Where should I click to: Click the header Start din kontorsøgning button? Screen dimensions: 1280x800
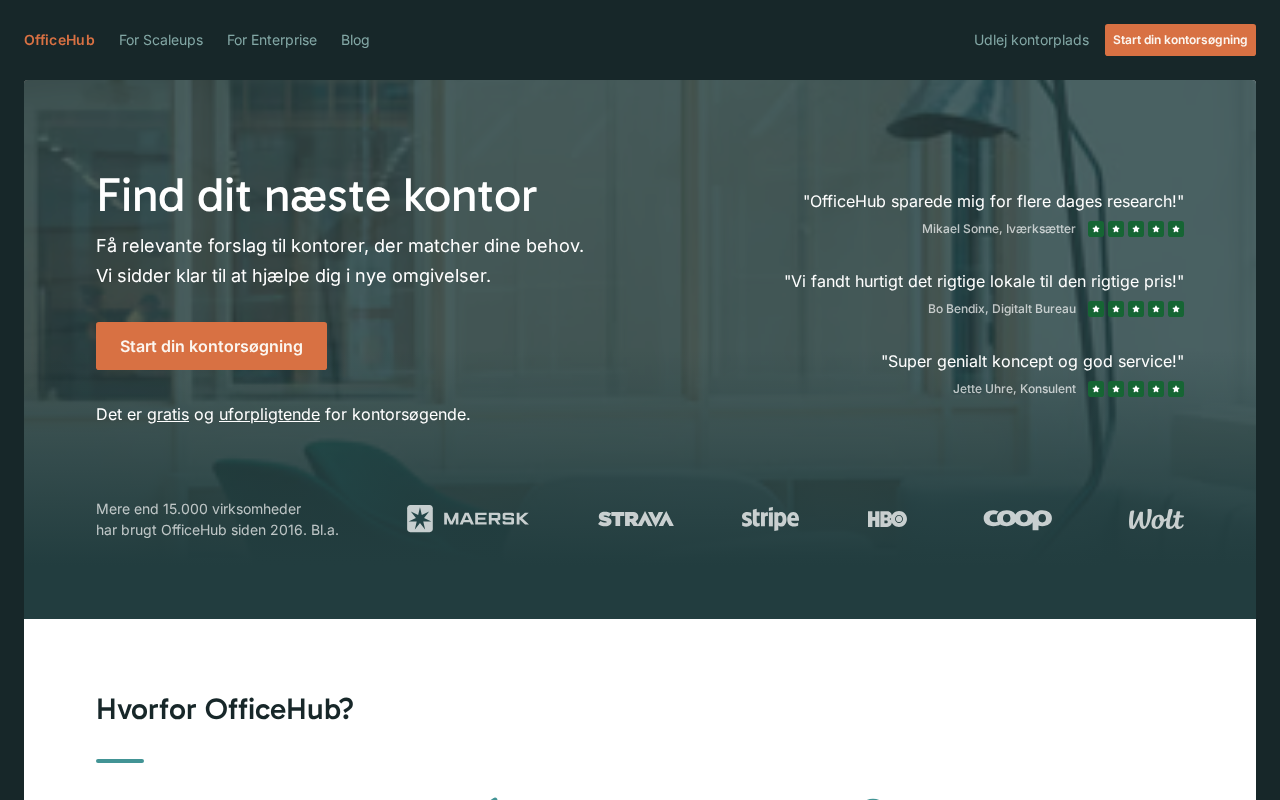point(1180,40)
